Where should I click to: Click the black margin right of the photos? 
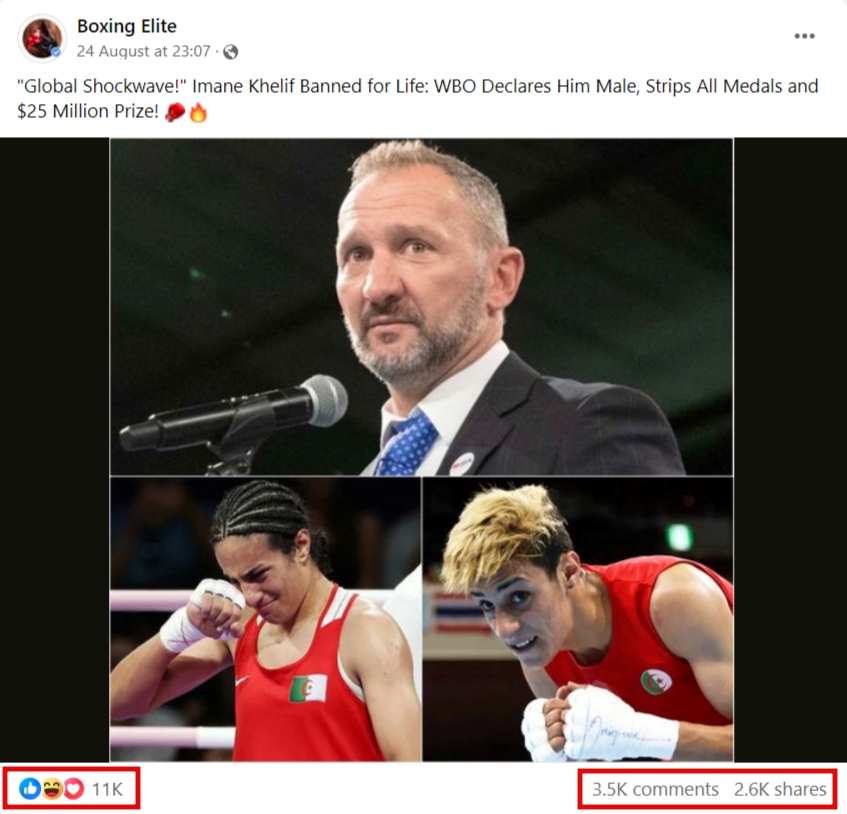[790, 450]
